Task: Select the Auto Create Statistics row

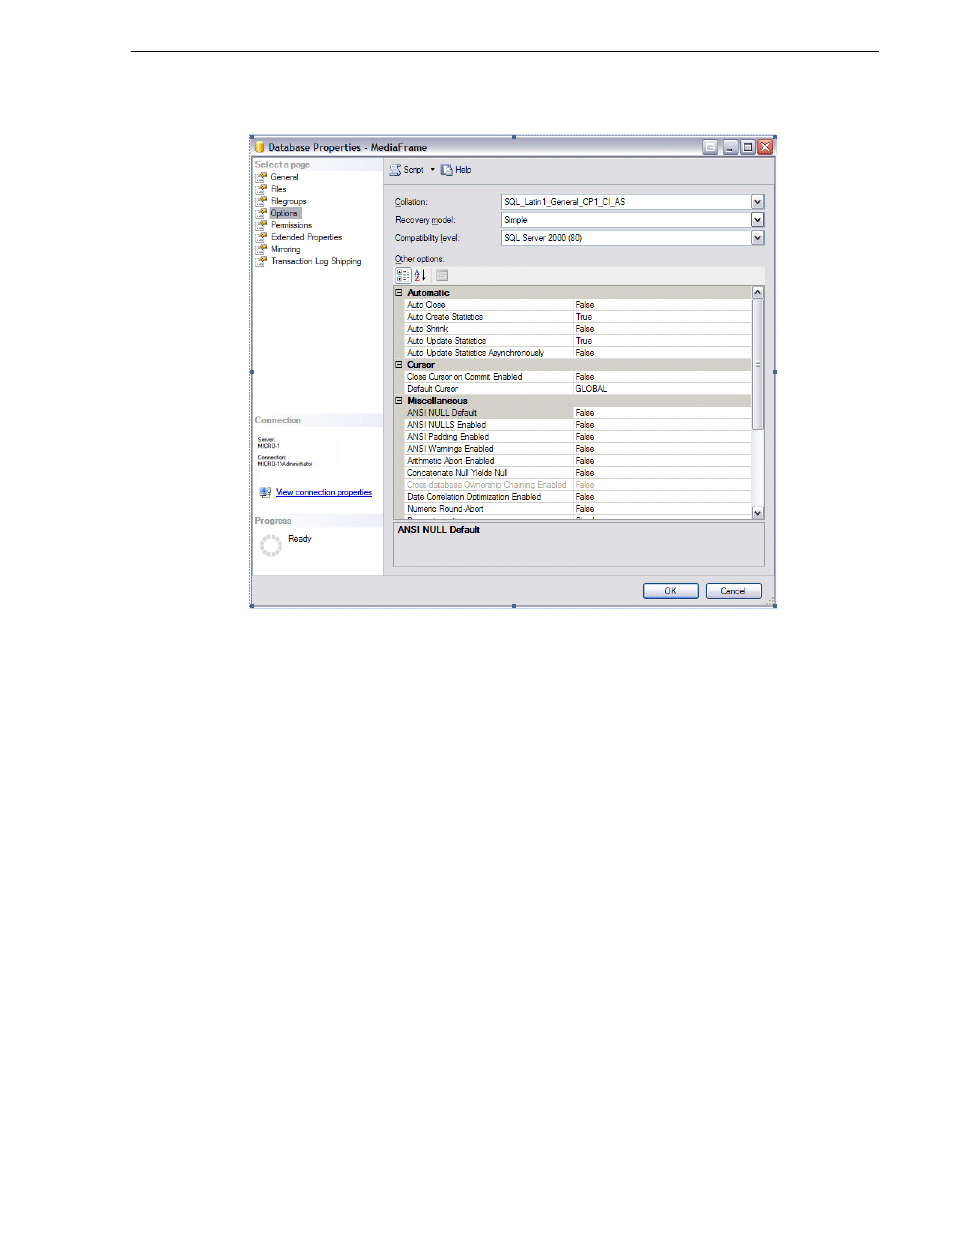Action: point(578,317)
